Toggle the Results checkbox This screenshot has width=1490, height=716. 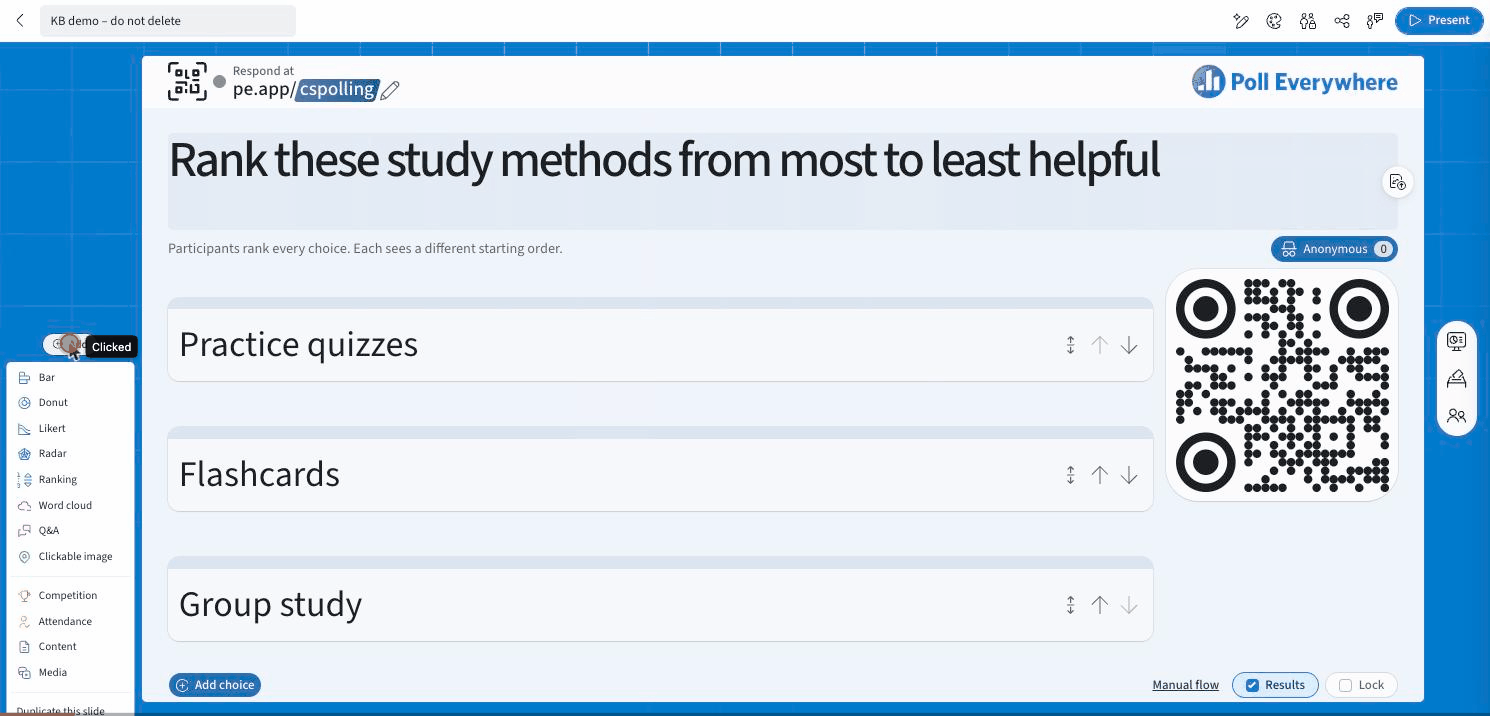coord(1275,685)
